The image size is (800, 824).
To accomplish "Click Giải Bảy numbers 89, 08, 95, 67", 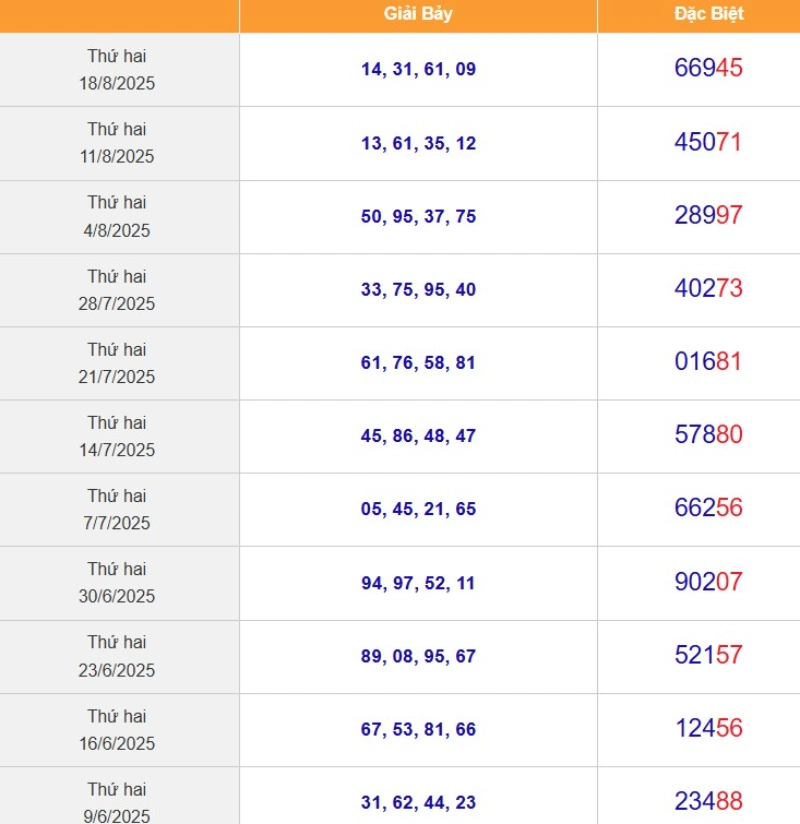I will pos(418,656).
